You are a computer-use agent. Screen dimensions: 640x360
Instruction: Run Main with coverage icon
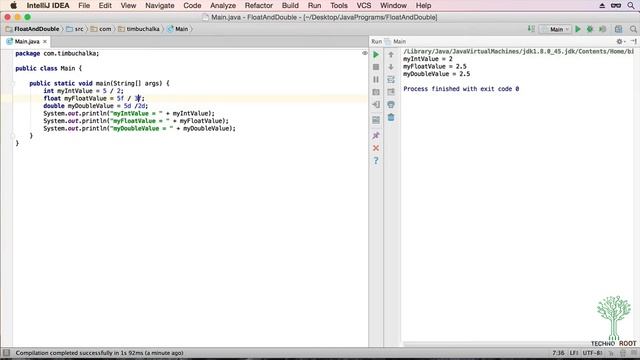tap(602, 29)
